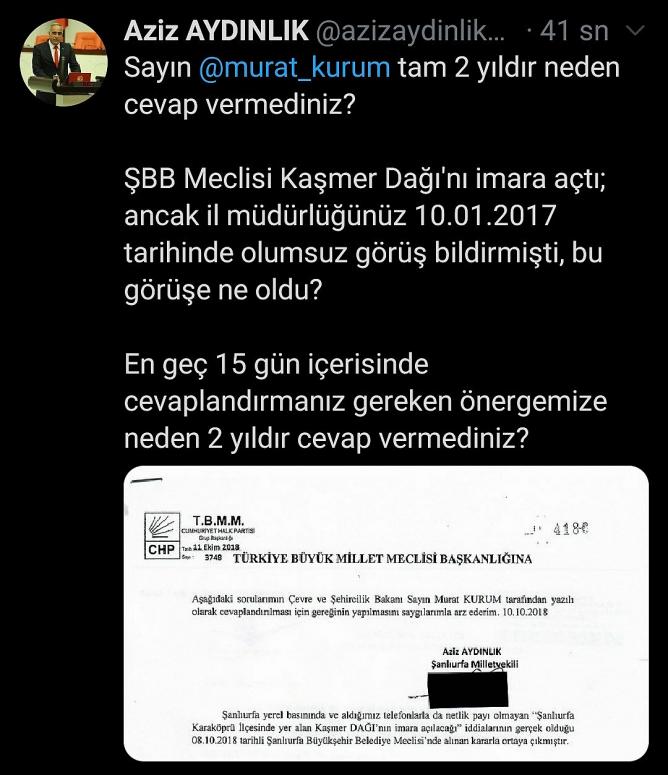
Task: Click the 'En geç 15 gün içerisinde' paragraph
Action: tap(365, 401)
